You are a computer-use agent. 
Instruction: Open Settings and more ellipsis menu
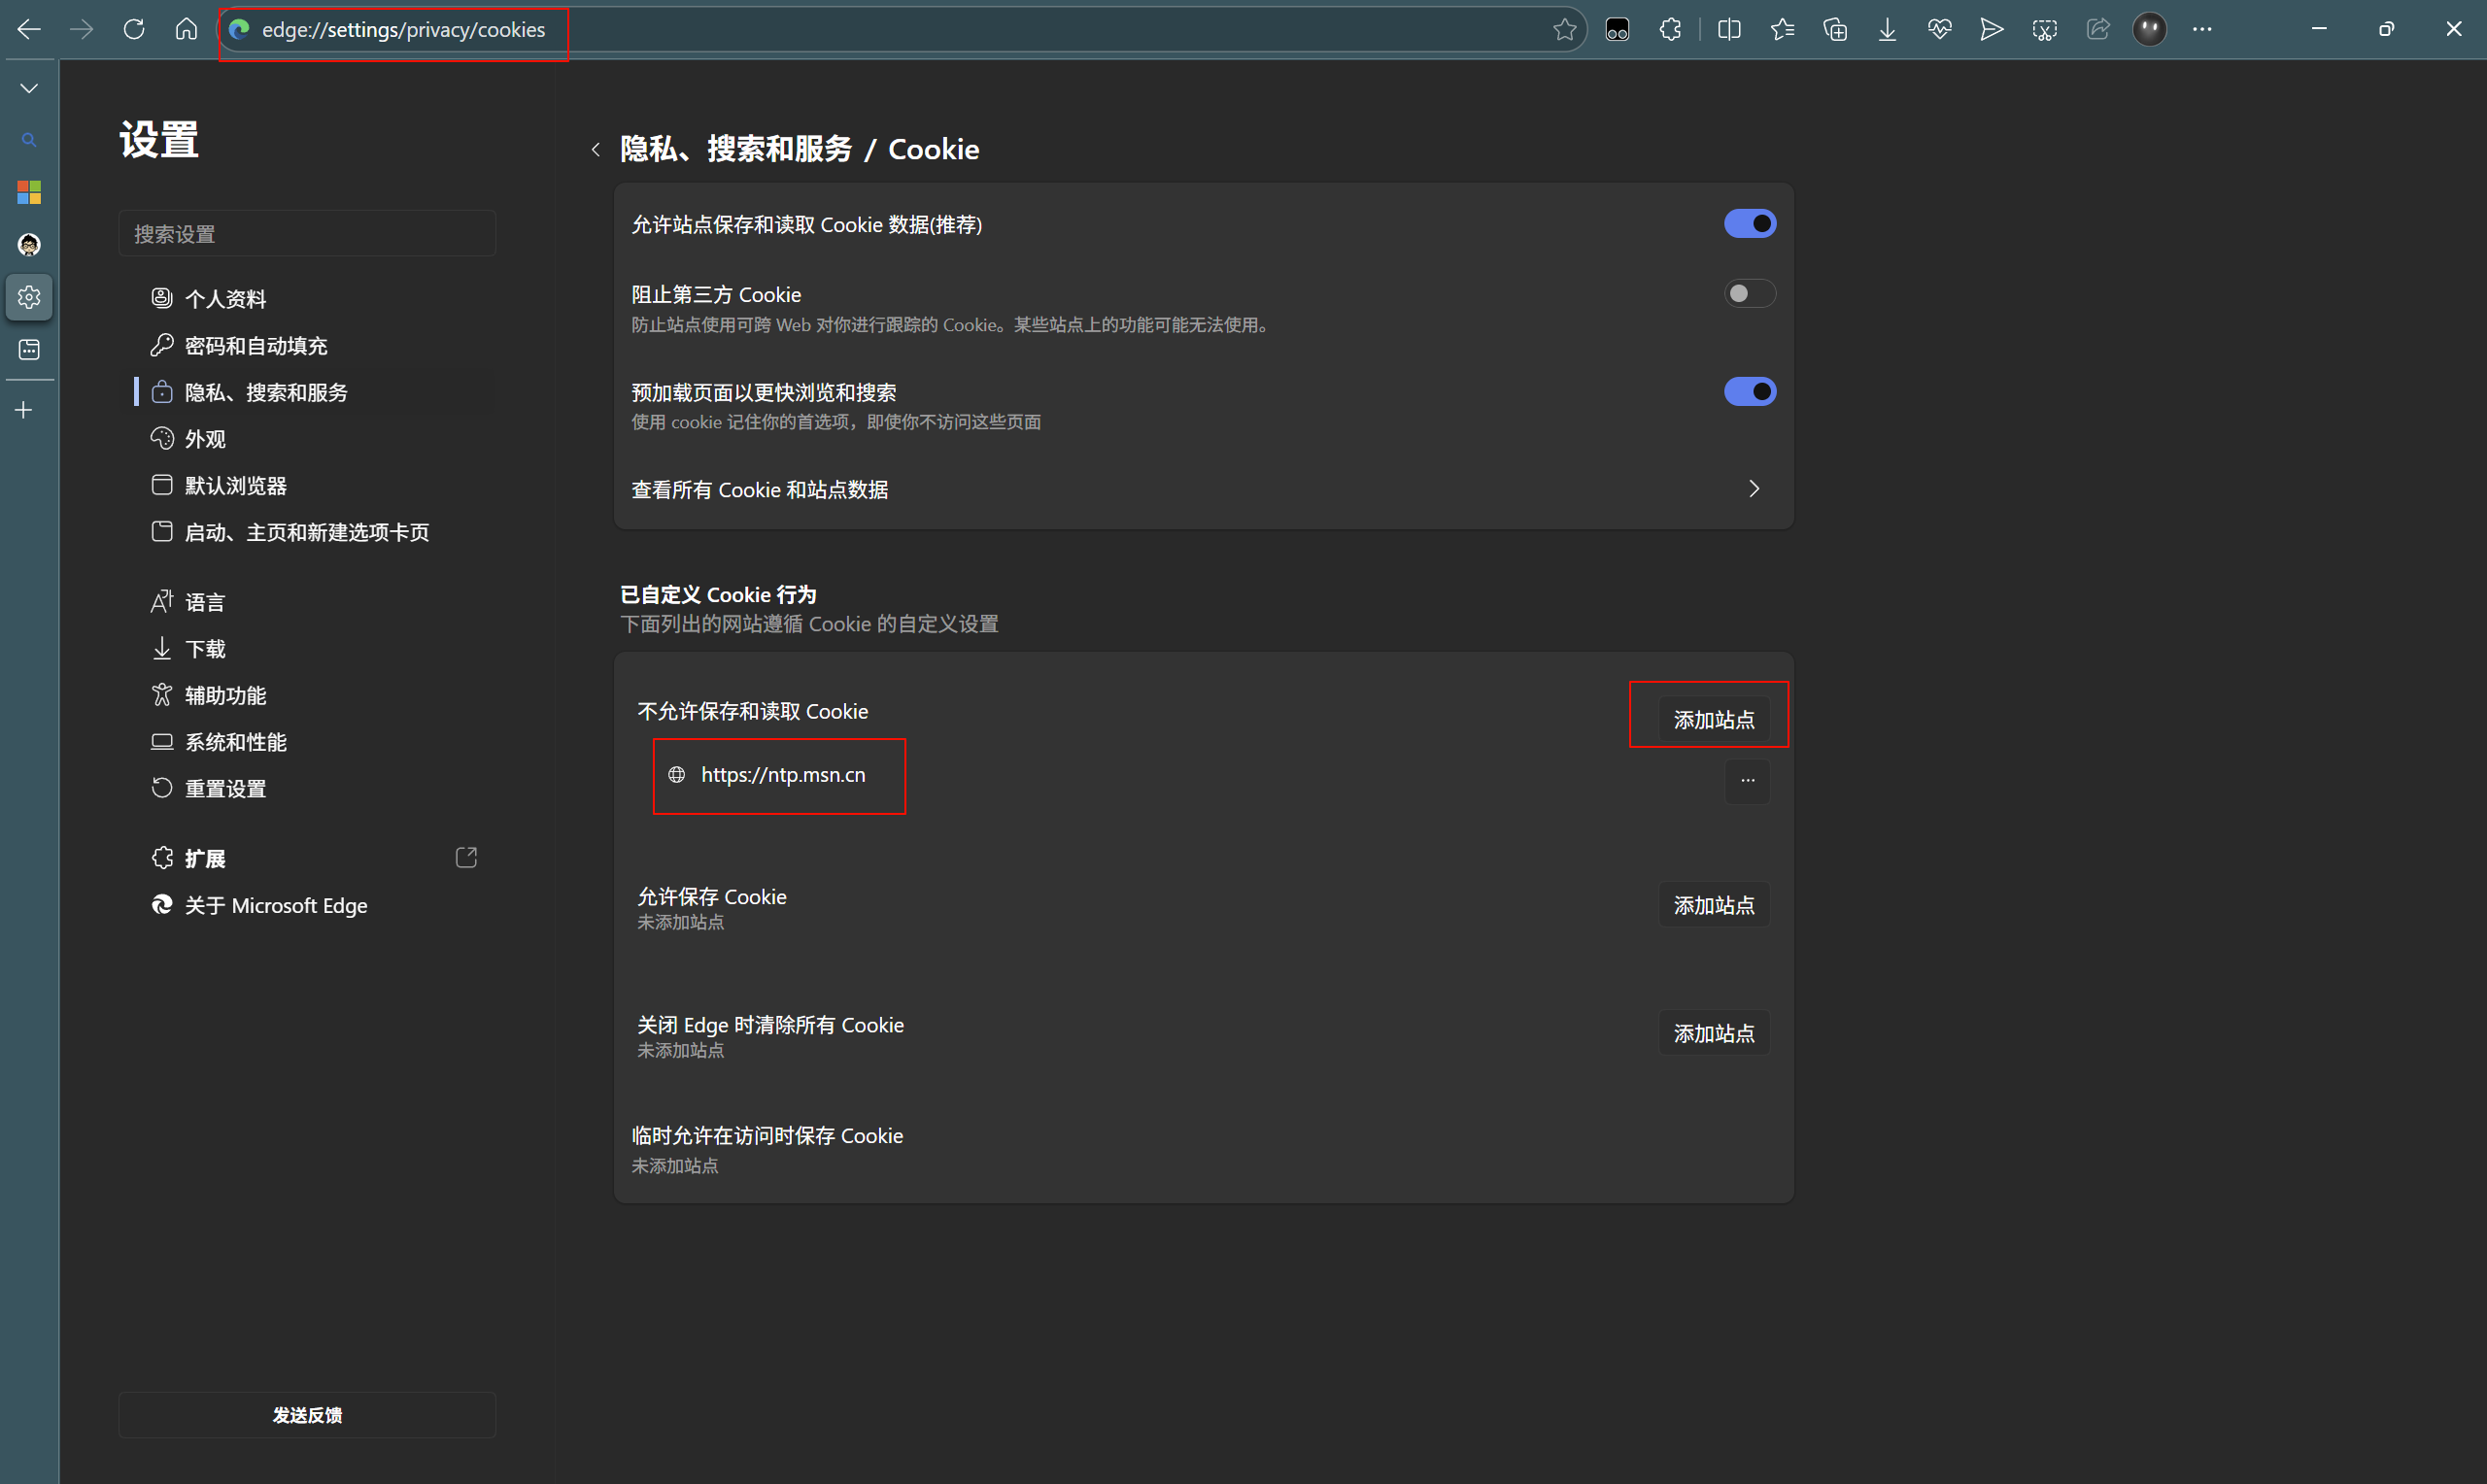click(2202, 29)
